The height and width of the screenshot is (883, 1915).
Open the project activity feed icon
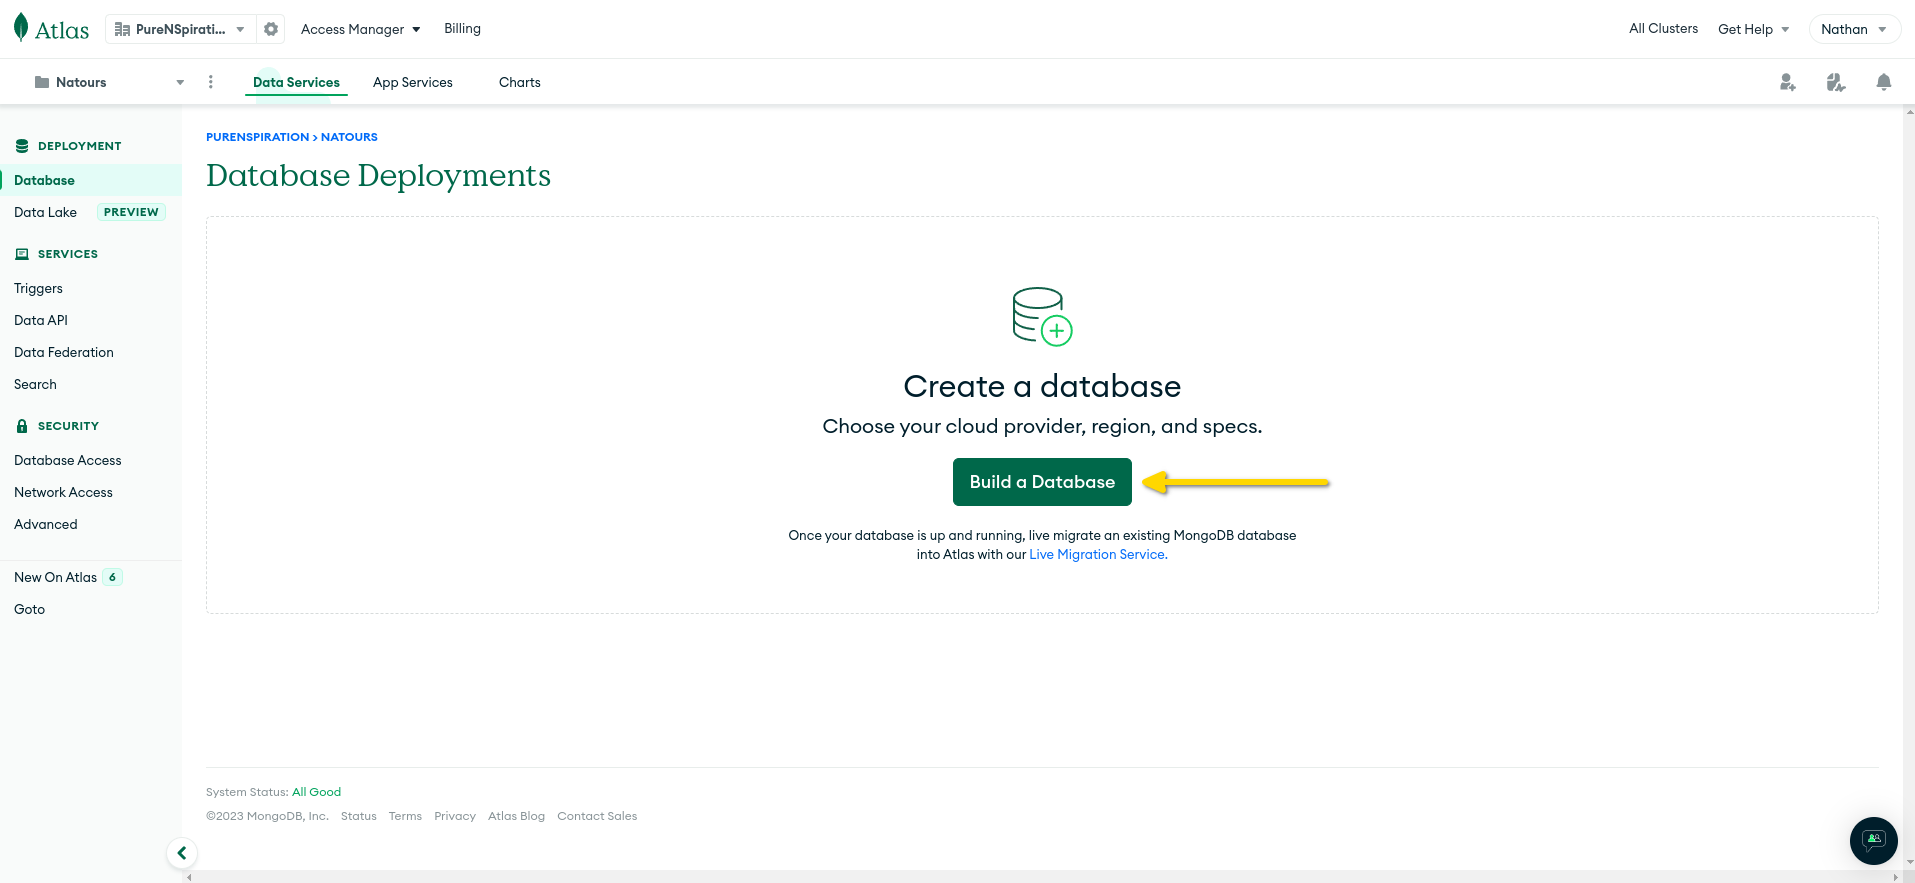(1836, 82)
